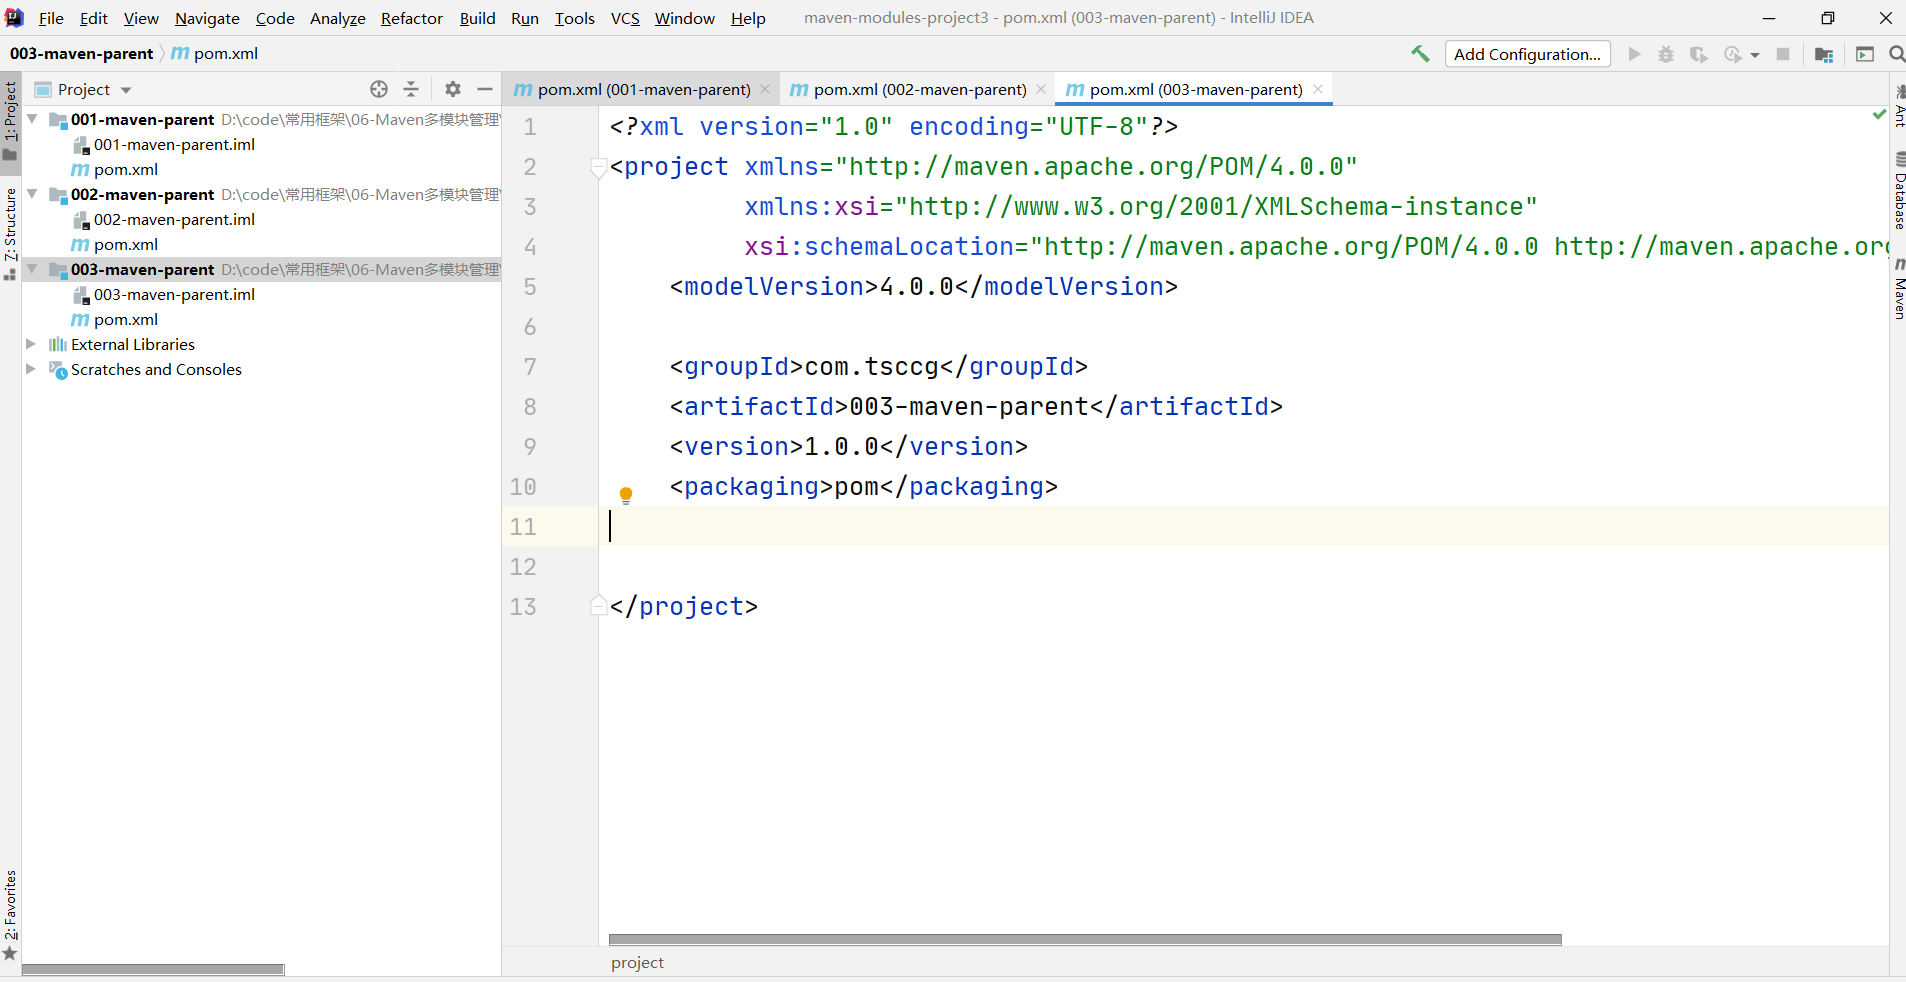Image resolution: width=1906 pixels, height=982 pixels.
Task: Open the Code menu
Action: 275,18
